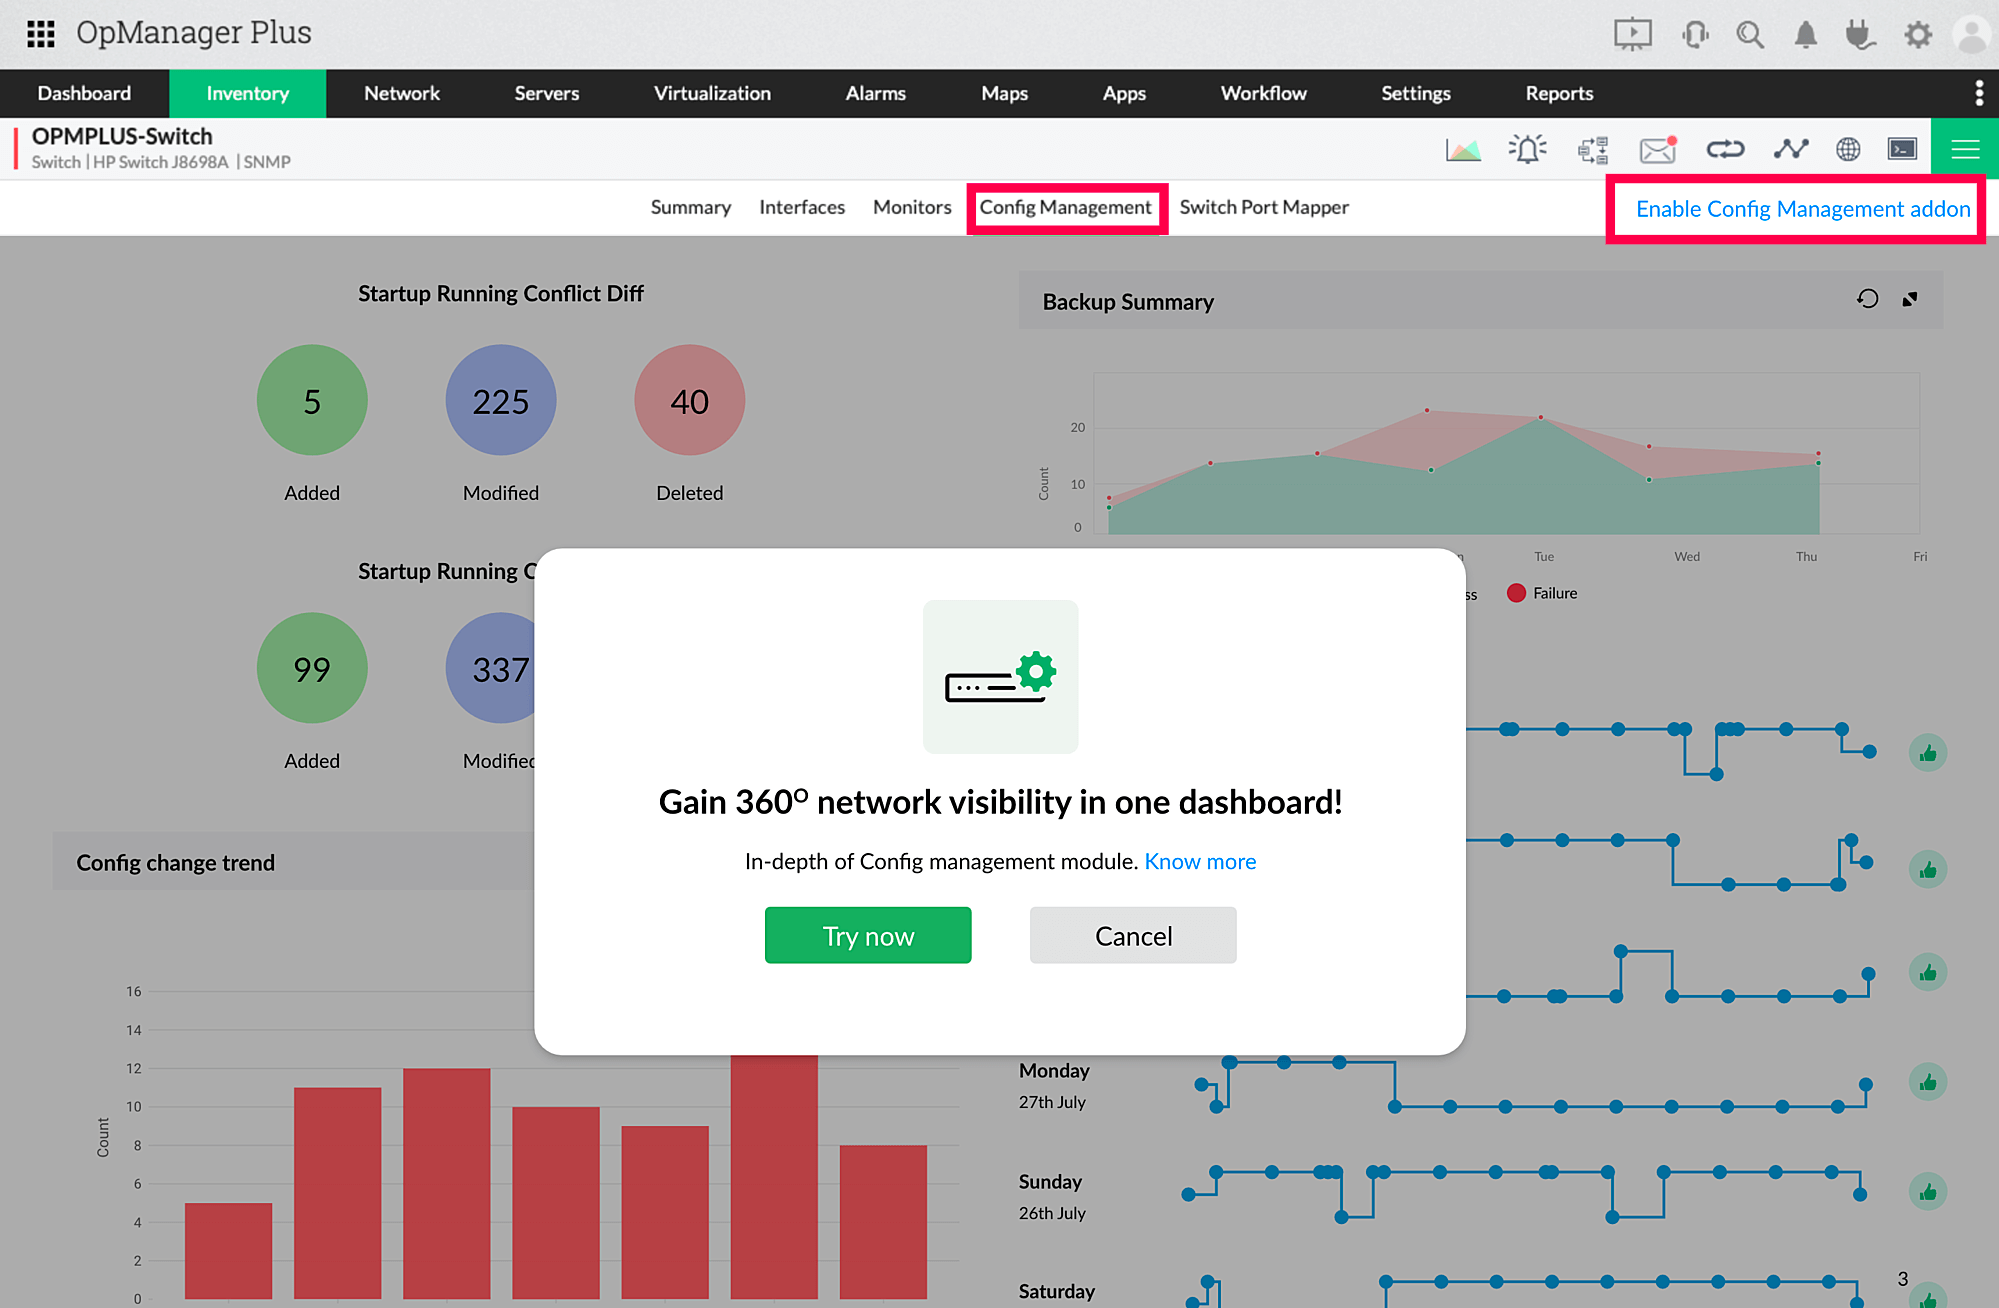Screen dimensions: 1999x1308
Task: Click the alarm bell device icon
Action: (1527, 150)
